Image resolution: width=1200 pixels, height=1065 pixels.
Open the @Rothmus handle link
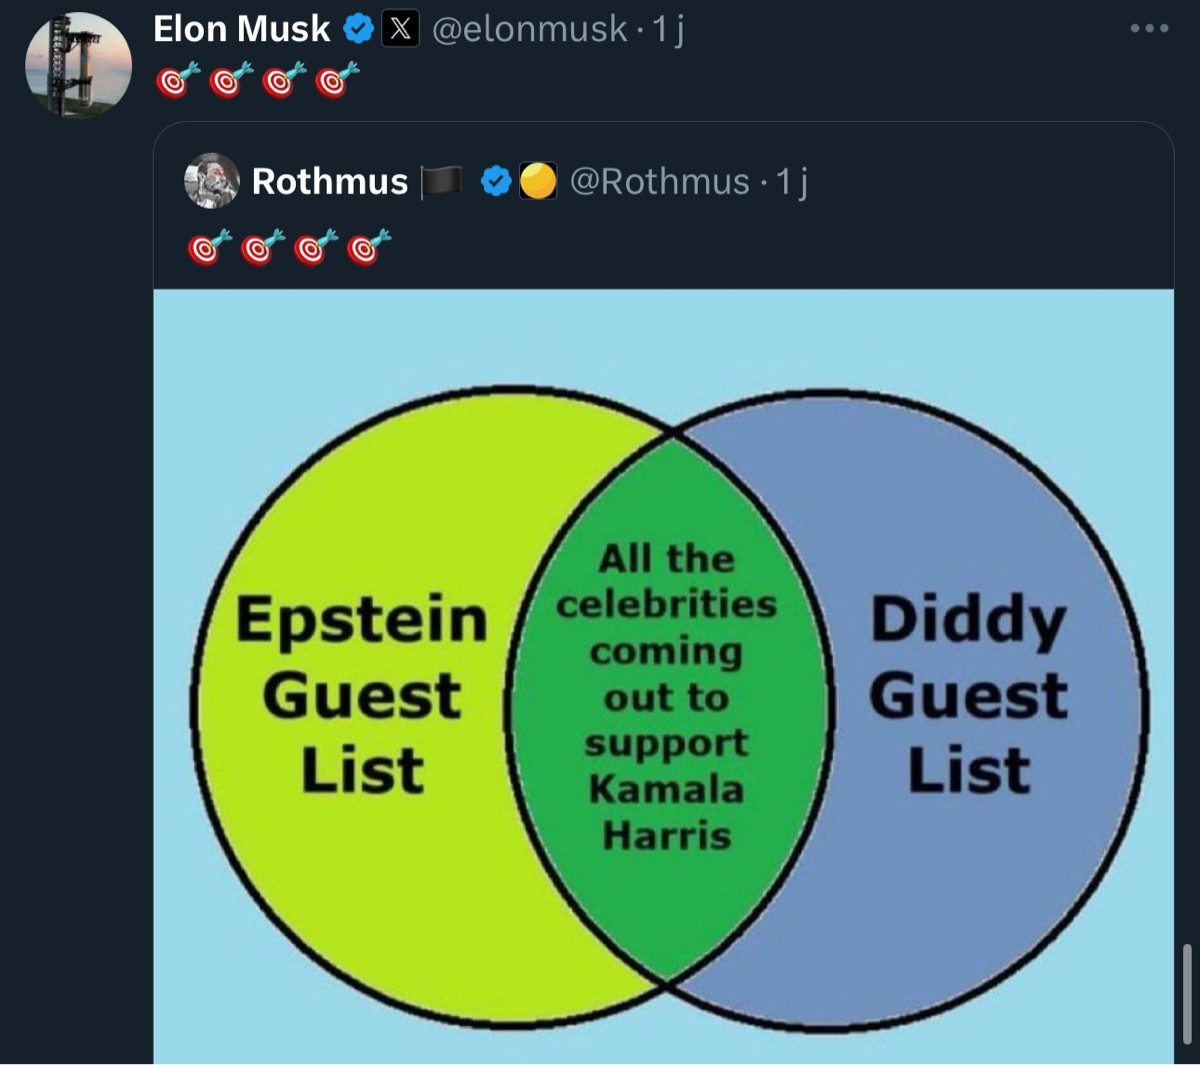(659, 181)
